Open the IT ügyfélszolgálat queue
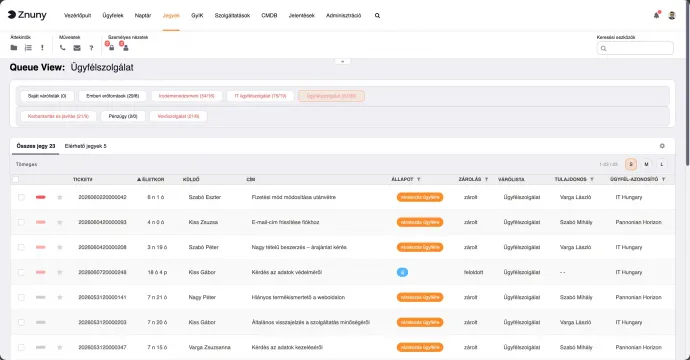This screenshot has height=360, width=690. click(261, 96)
